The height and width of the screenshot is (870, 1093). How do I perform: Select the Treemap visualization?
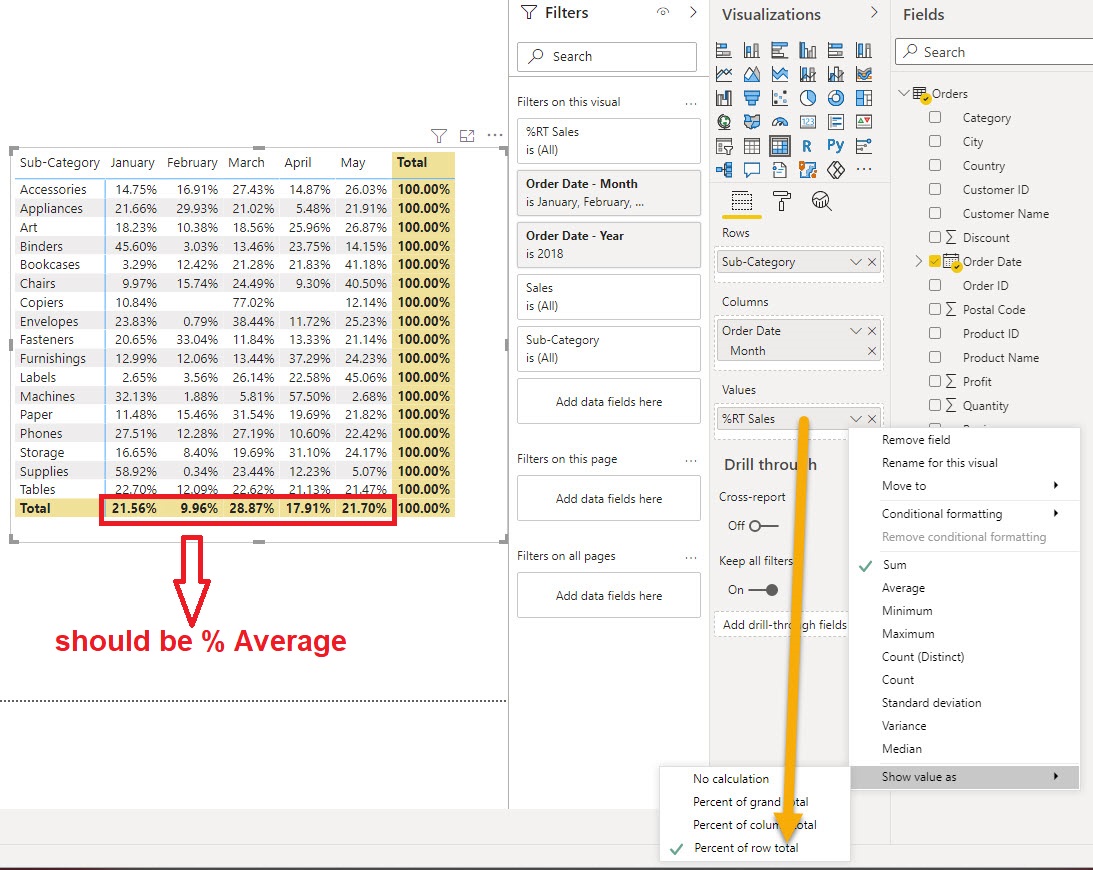click(x=864, y=98)
